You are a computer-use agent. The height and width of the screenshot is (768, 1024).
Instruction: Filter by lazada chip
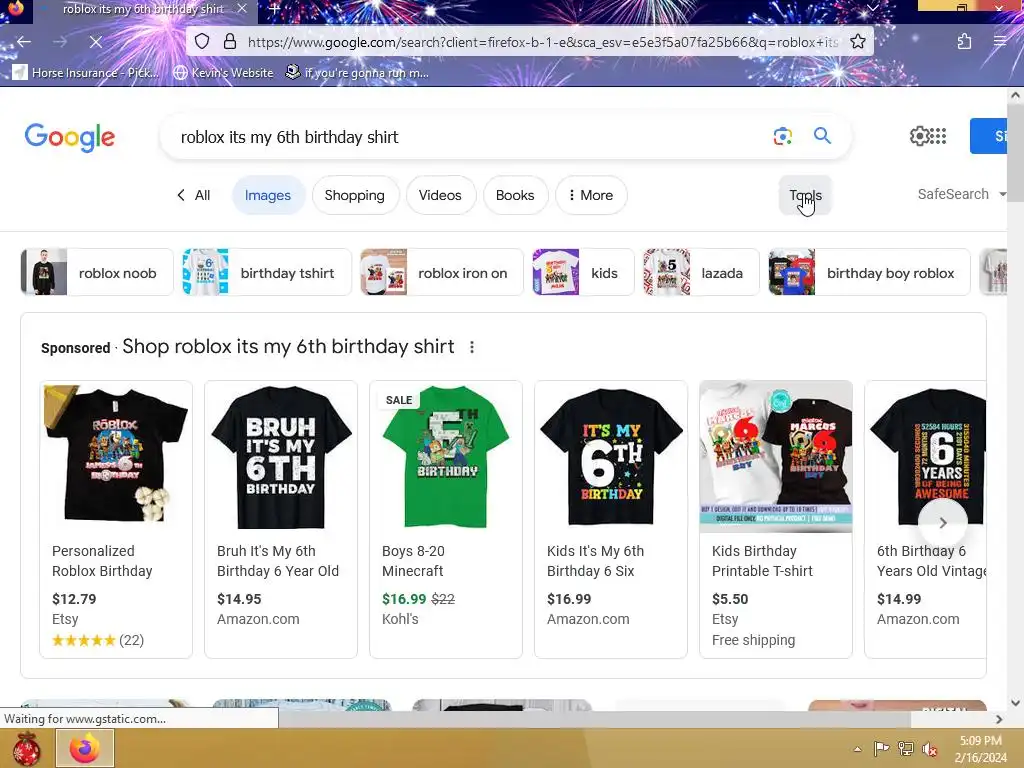701,272
